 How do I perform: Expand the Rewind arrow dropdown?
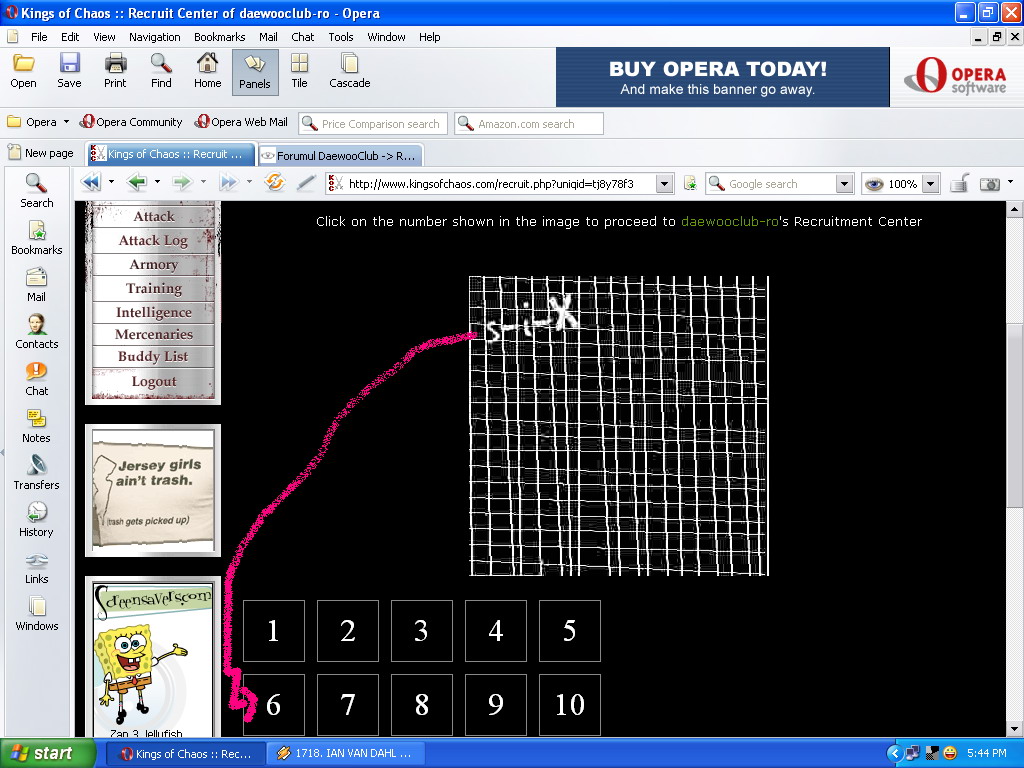point(111,182)
